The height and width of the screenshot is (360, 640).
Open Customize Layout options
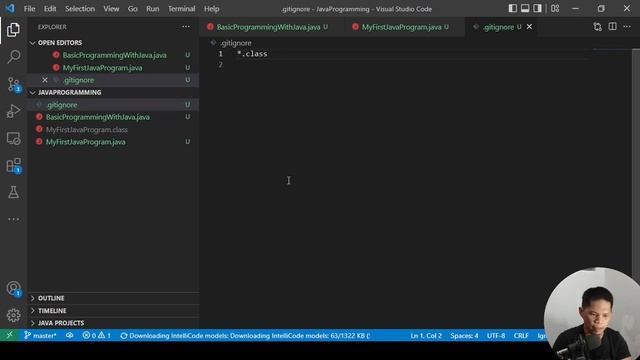[555, 8]
